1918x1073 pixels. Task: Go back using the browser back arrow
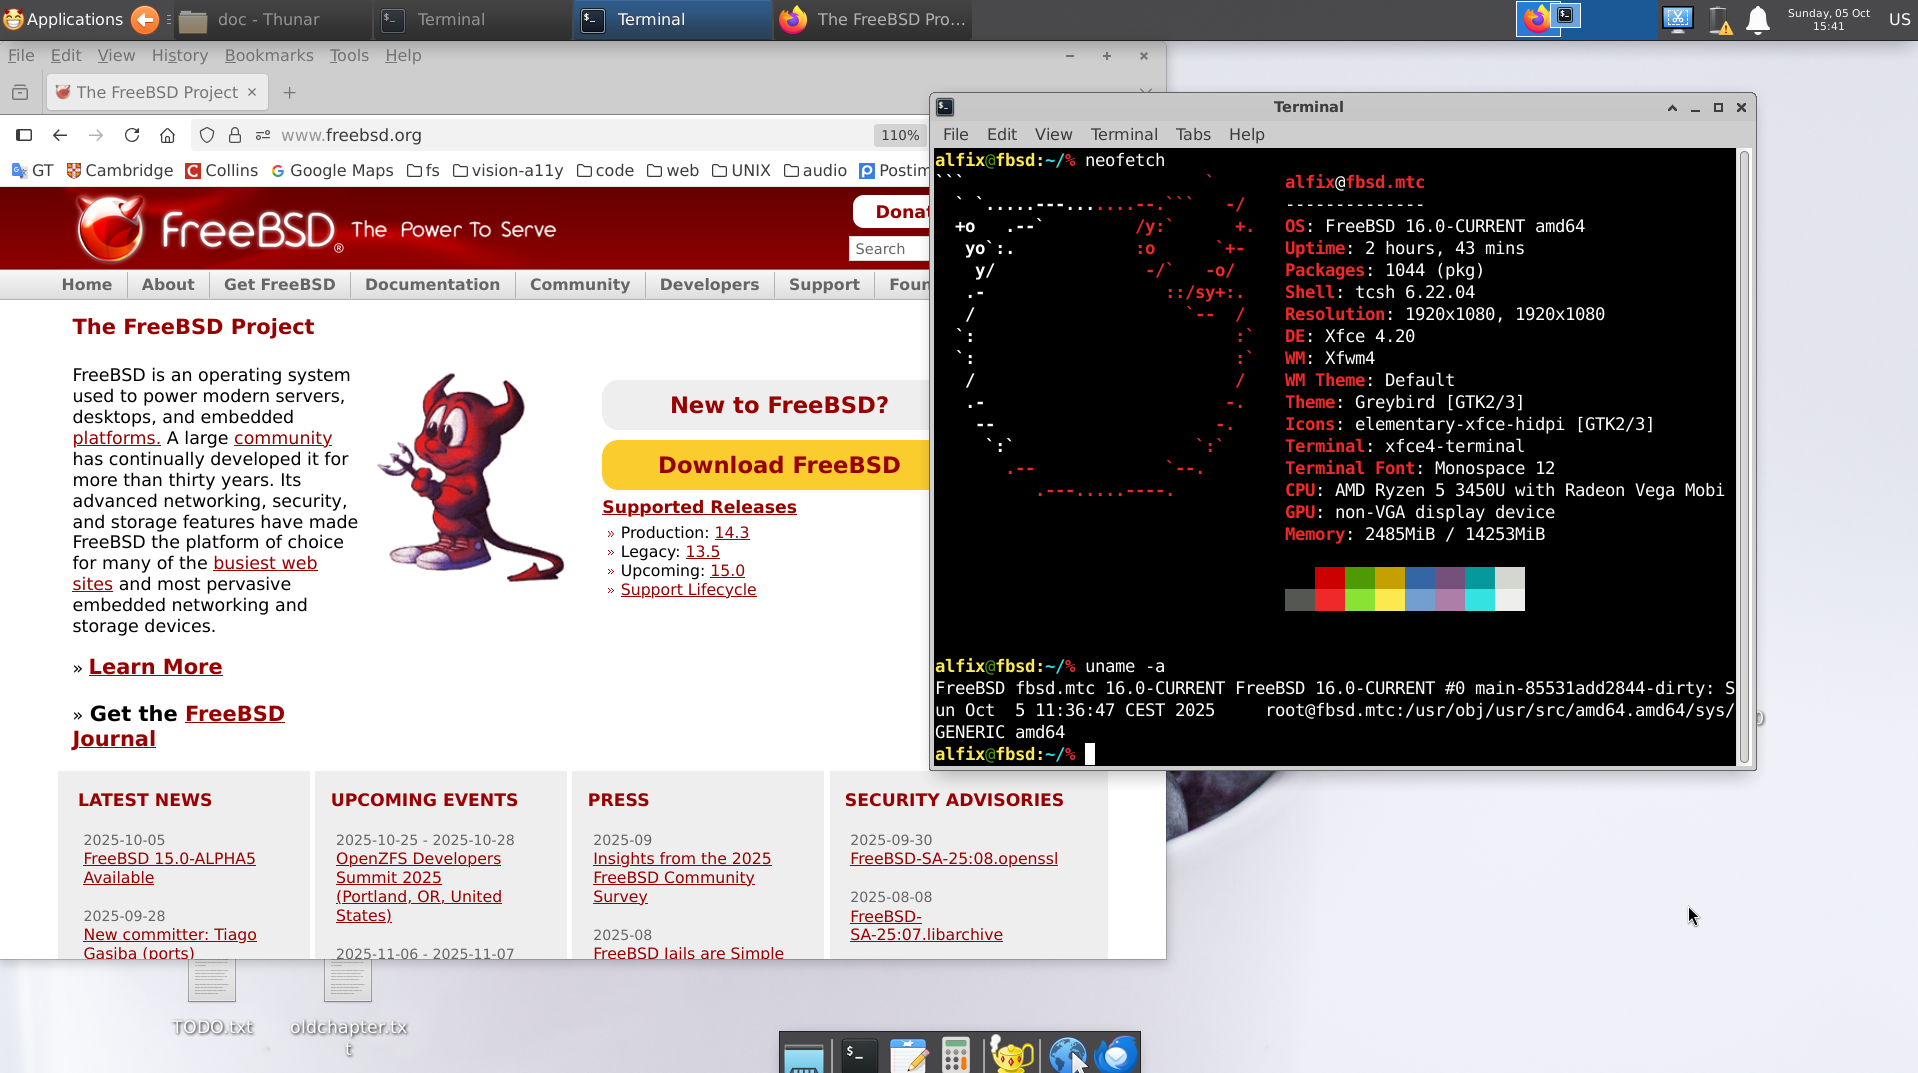tap(60, 135)
